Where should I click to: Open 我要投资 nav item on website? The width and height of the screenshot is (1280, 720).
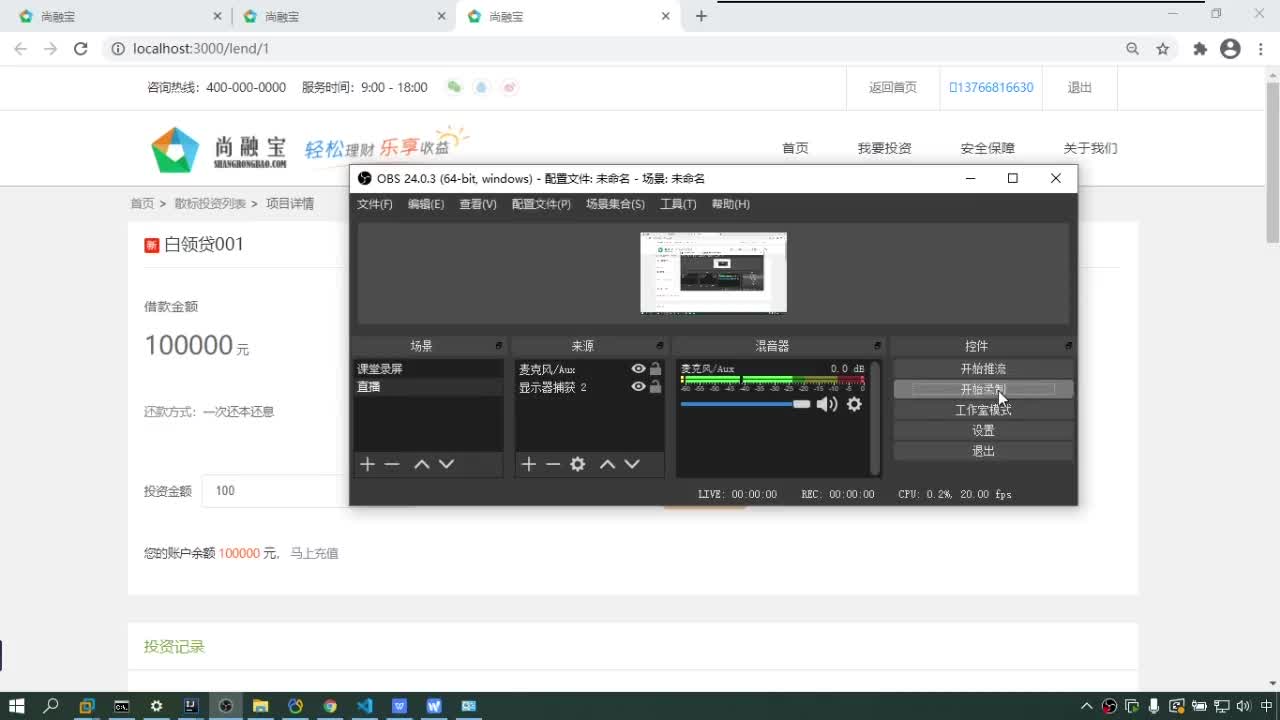884,148
